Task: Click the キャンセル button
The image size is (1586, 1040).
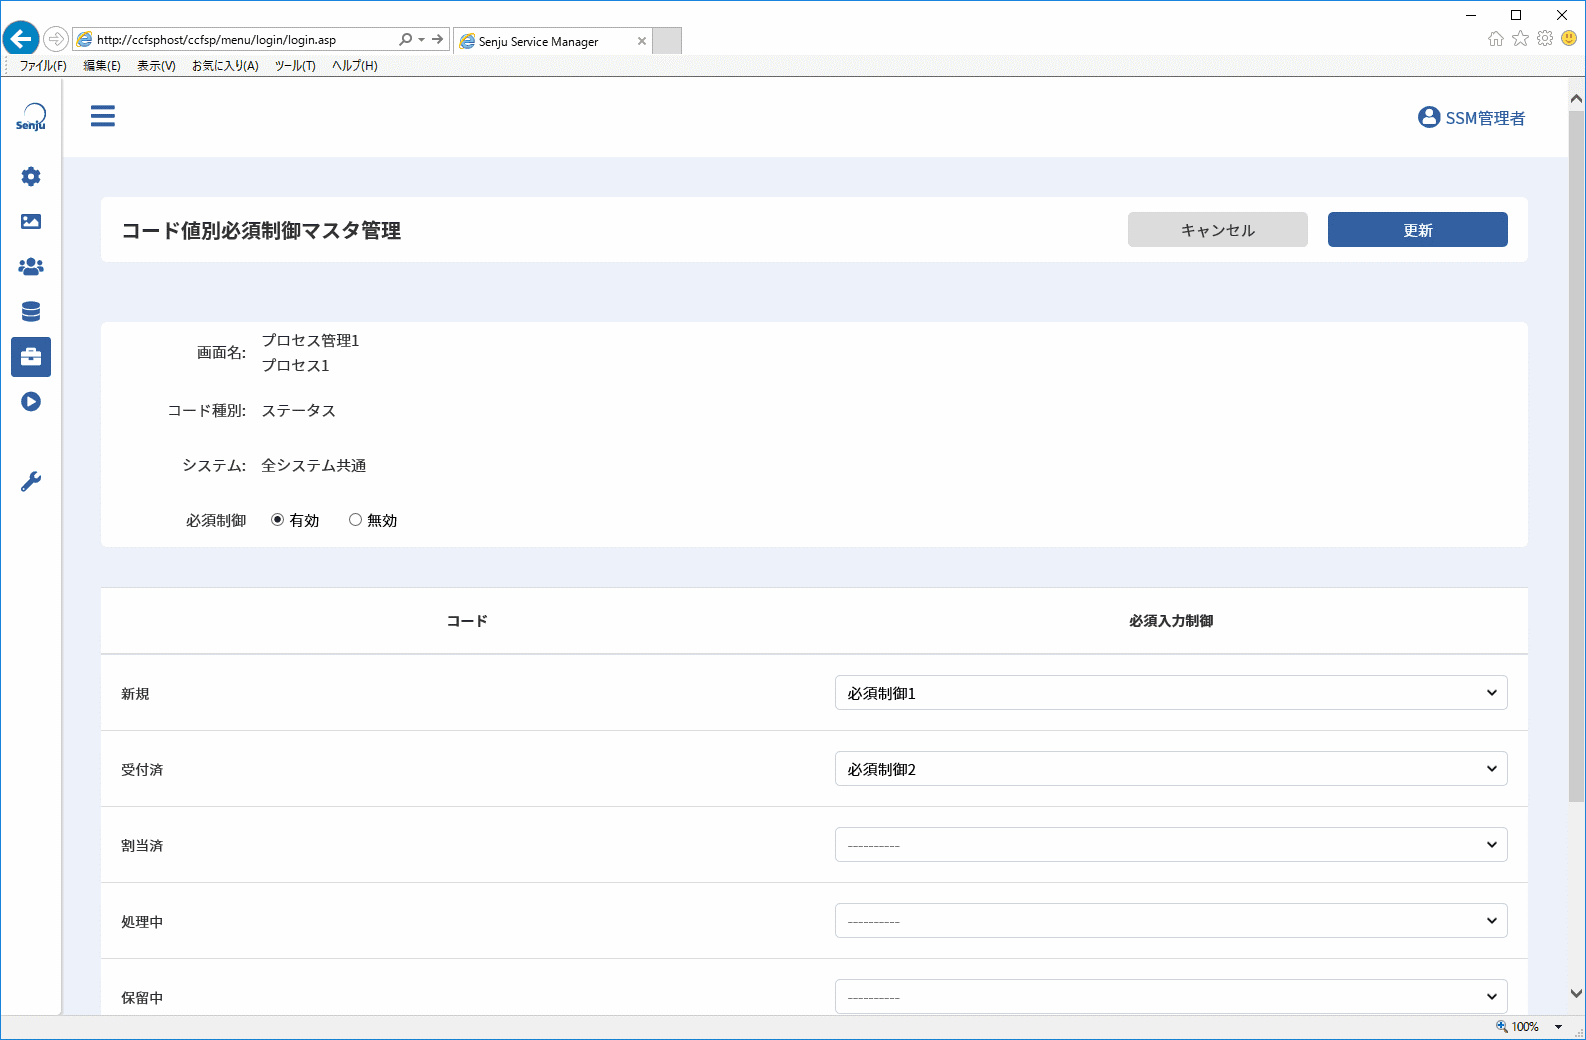Action: click(1218, 230)
